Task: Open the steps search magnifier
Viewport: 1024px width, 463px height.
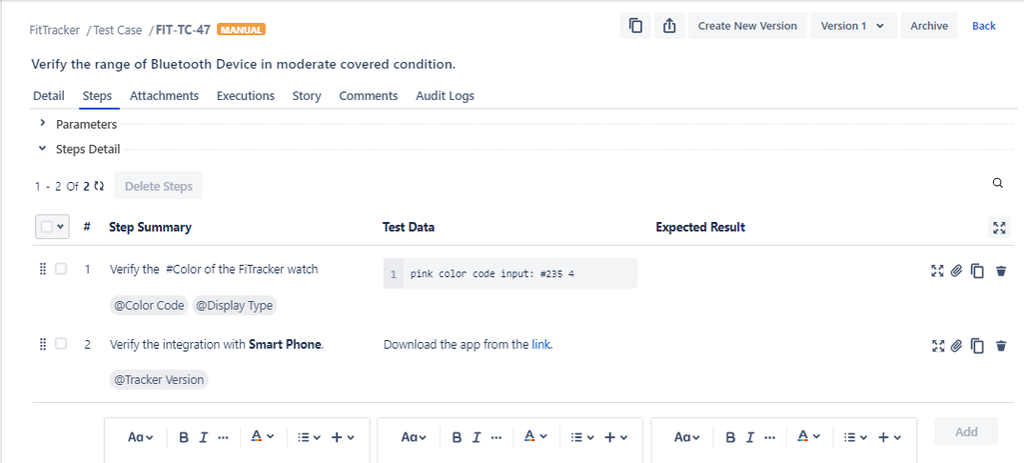Action: (x=997, y=183)
